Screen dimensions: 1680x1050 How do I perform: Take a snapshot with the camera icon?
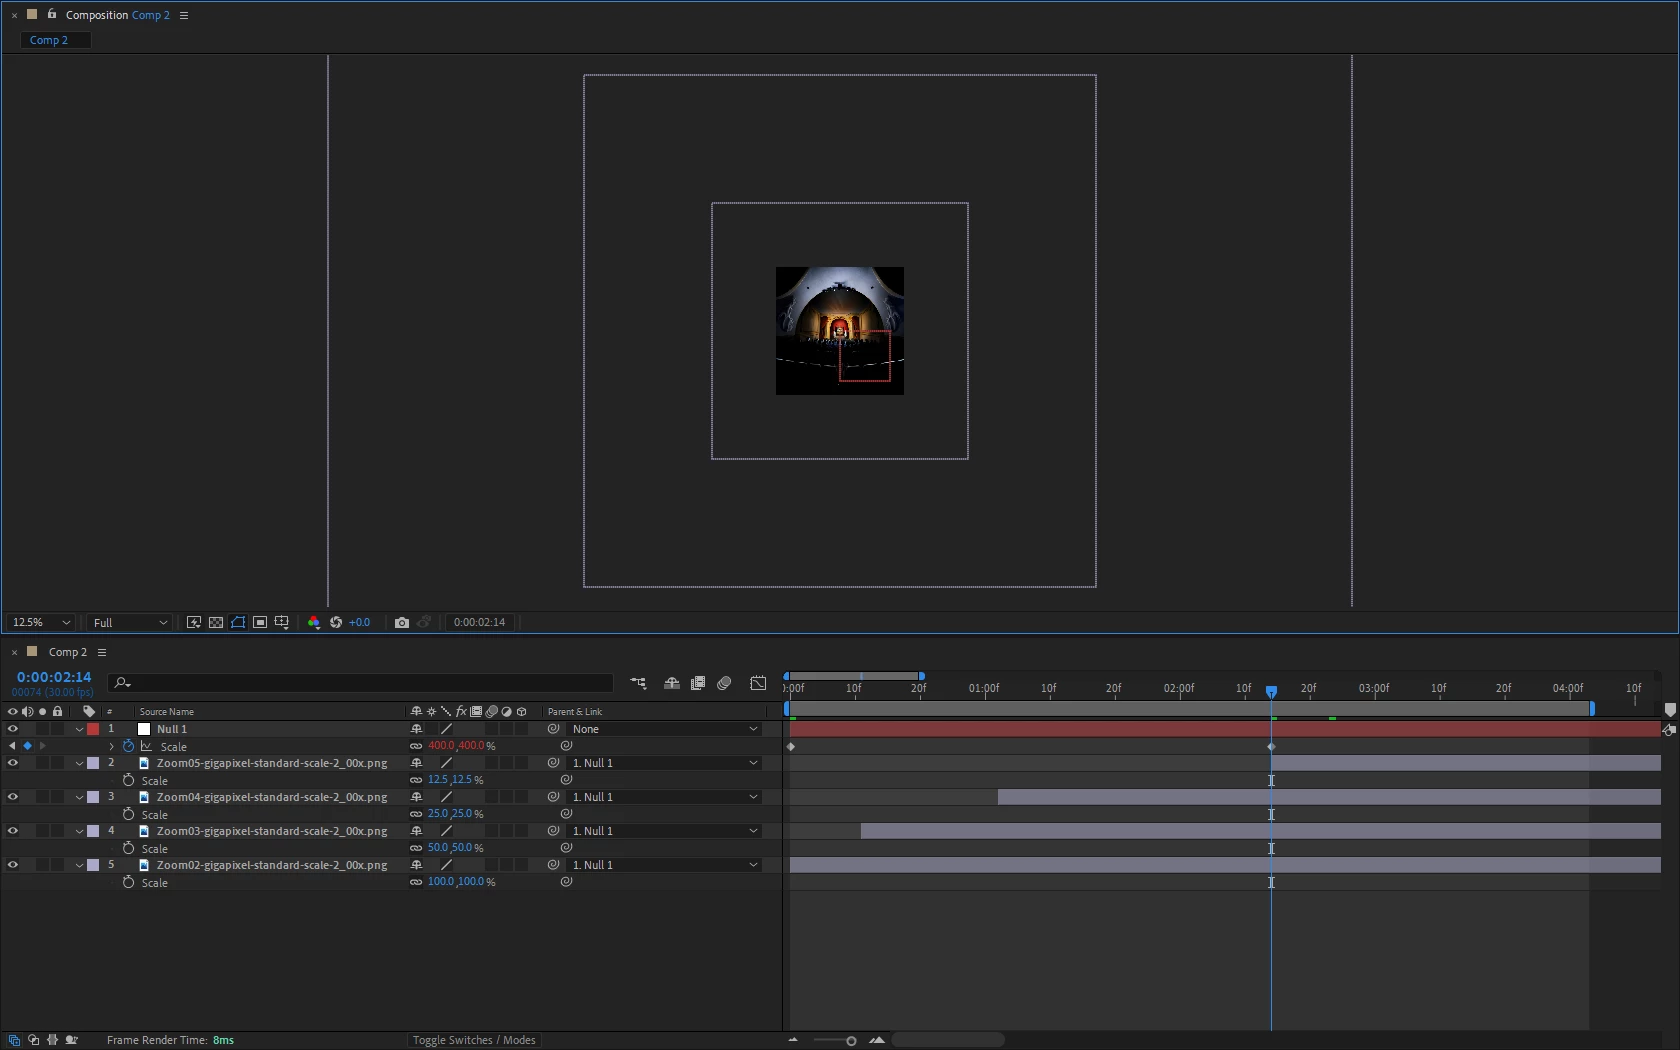coord(402,622)
